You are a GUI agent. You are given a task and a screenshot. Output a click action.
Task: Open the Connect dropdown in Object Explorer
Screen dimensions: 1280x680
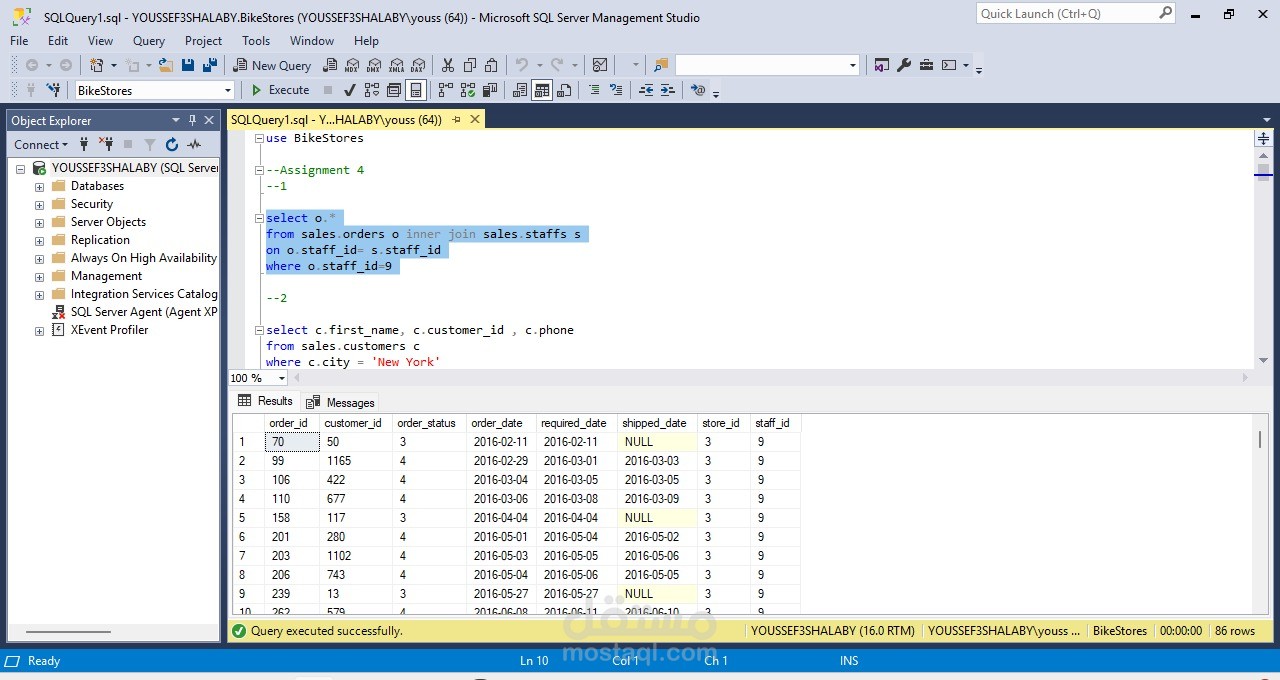point(41,145)
